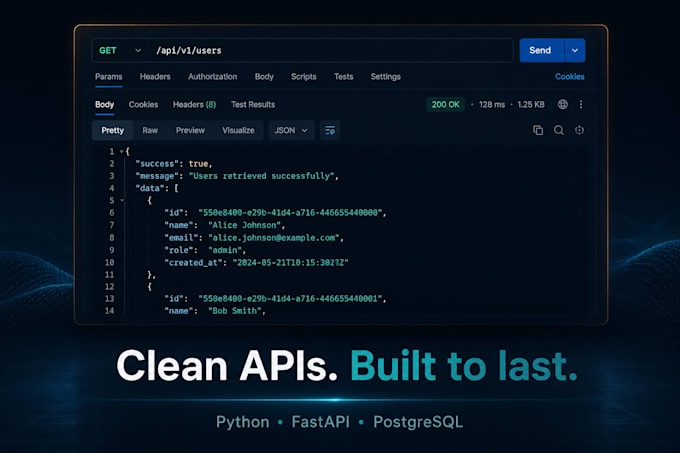Toggle the word wrap lines icon
Screen dimensions: 680x453
(x=330, y=130)
